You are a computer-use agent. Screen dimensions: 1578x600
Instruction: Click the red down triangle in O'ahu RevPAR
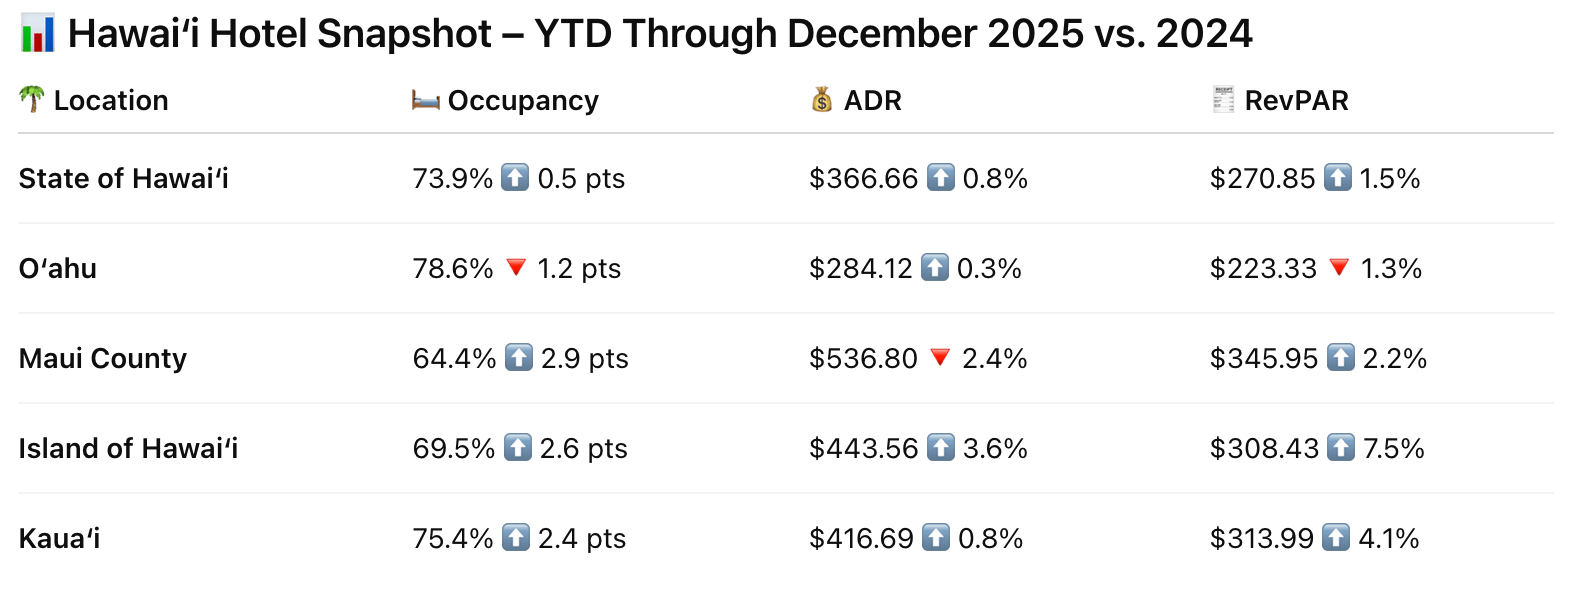[1339, 268]
